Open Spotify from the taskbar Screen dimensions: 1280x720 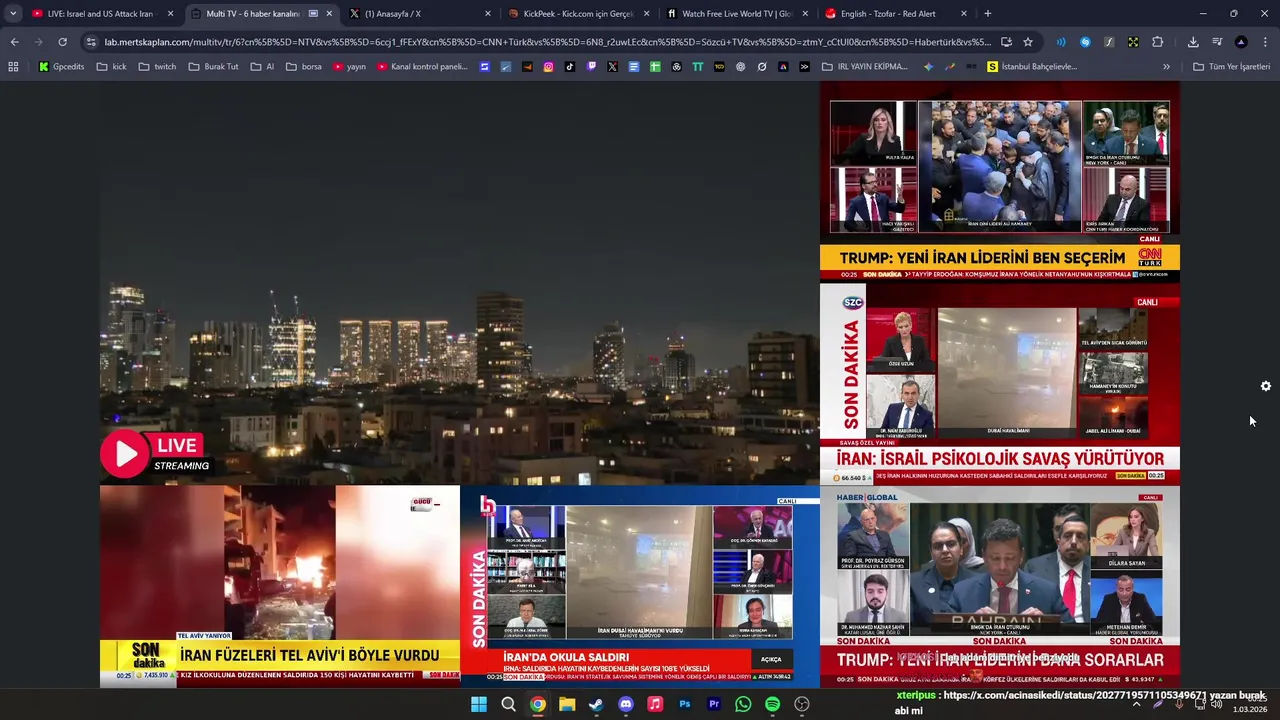coord(772,704)
